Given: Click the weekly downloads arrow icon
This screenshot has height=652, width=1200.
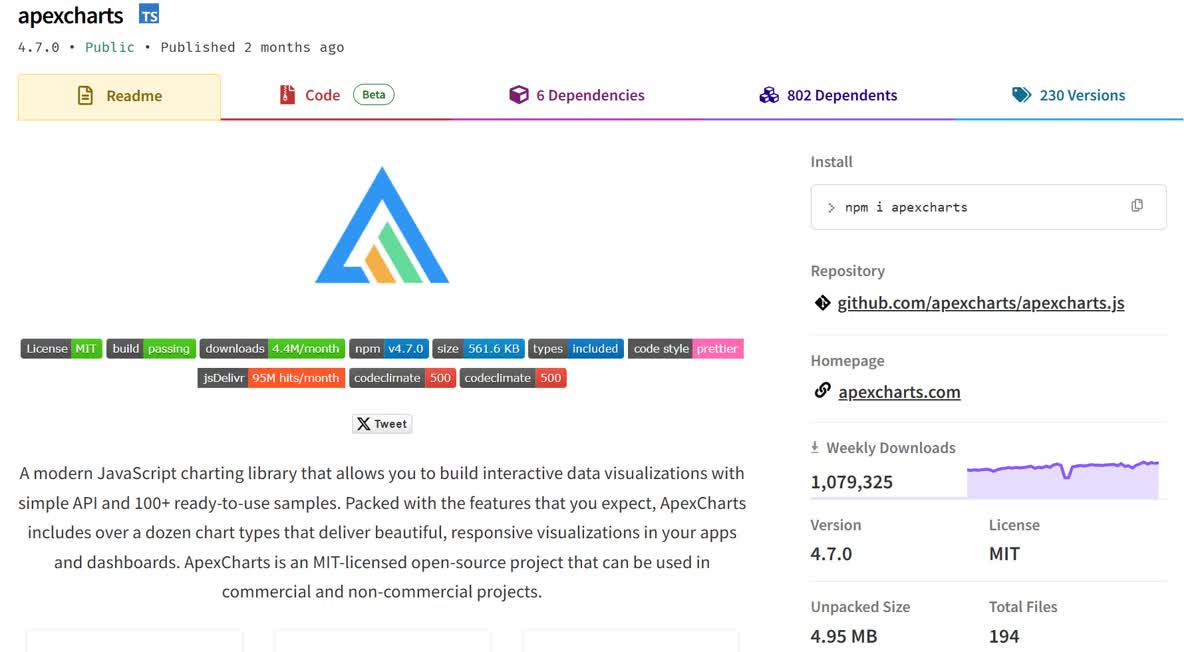Looking at the screenshot, I should click(x=815, y=447).
